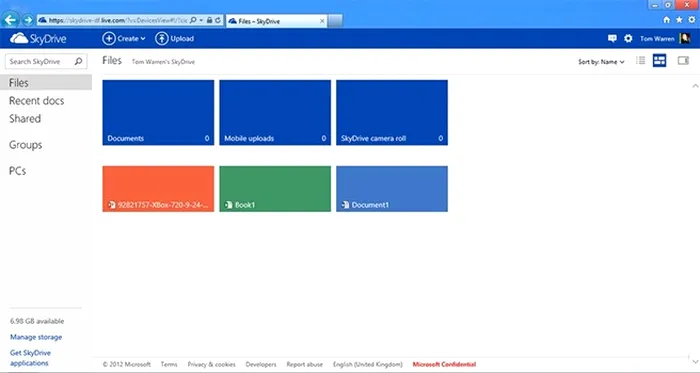Click the browser Back arrow button
Image resolution: width=700 pixels, height=373 pixels.
click(10, 20)
